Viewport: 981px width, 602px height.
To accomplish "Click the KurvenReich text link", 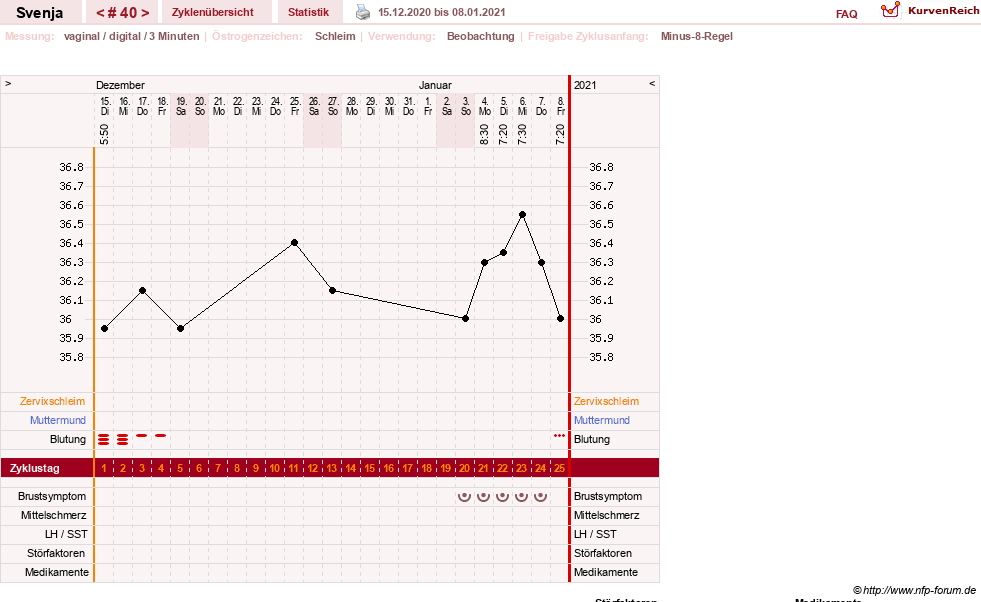I will [943, 11].
